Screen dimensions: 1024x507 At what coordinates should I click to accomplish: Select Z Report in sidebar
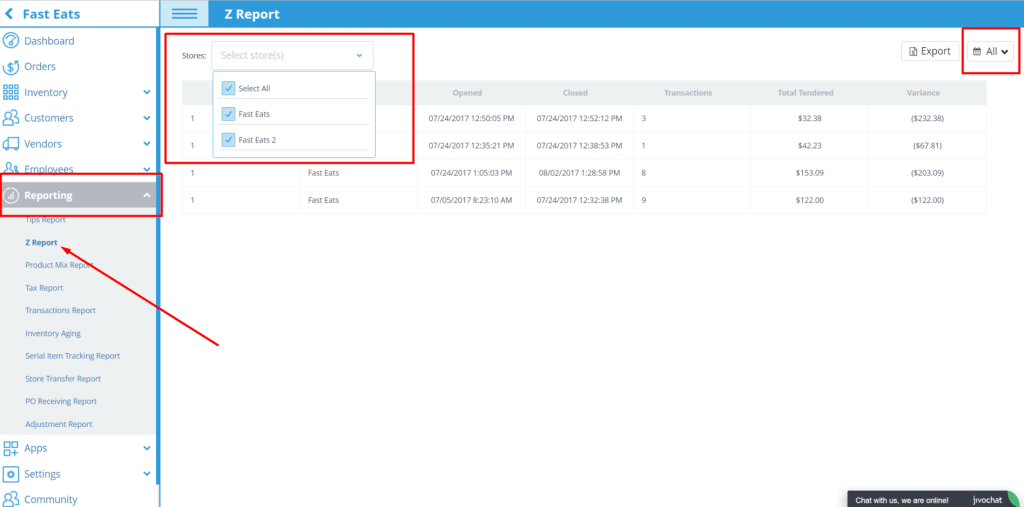point(41,242)
